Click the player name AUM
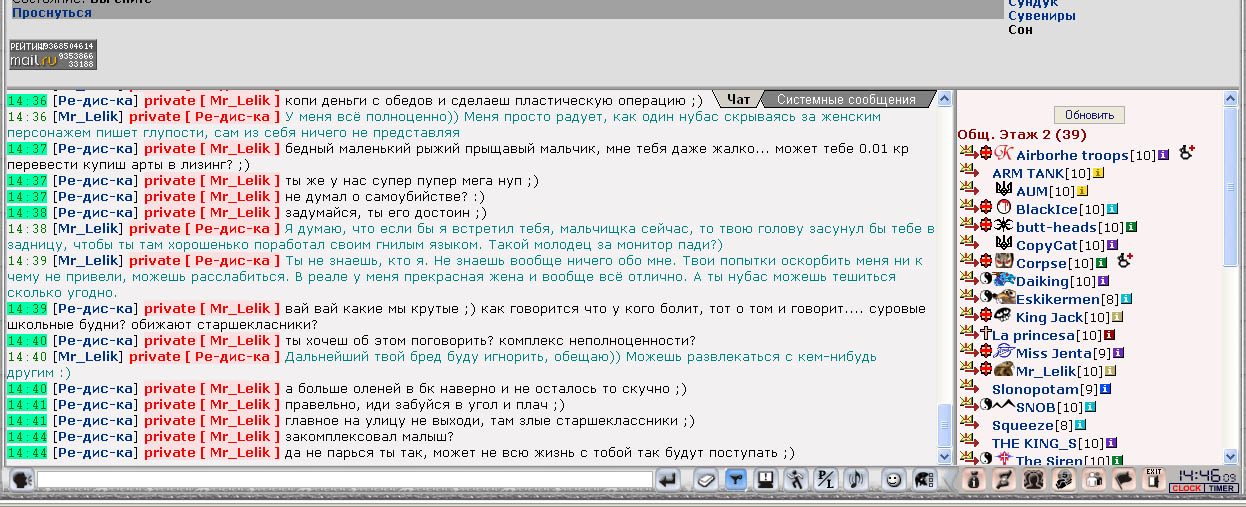The height and width of the screenshot is (507, 1246). 1032,190
